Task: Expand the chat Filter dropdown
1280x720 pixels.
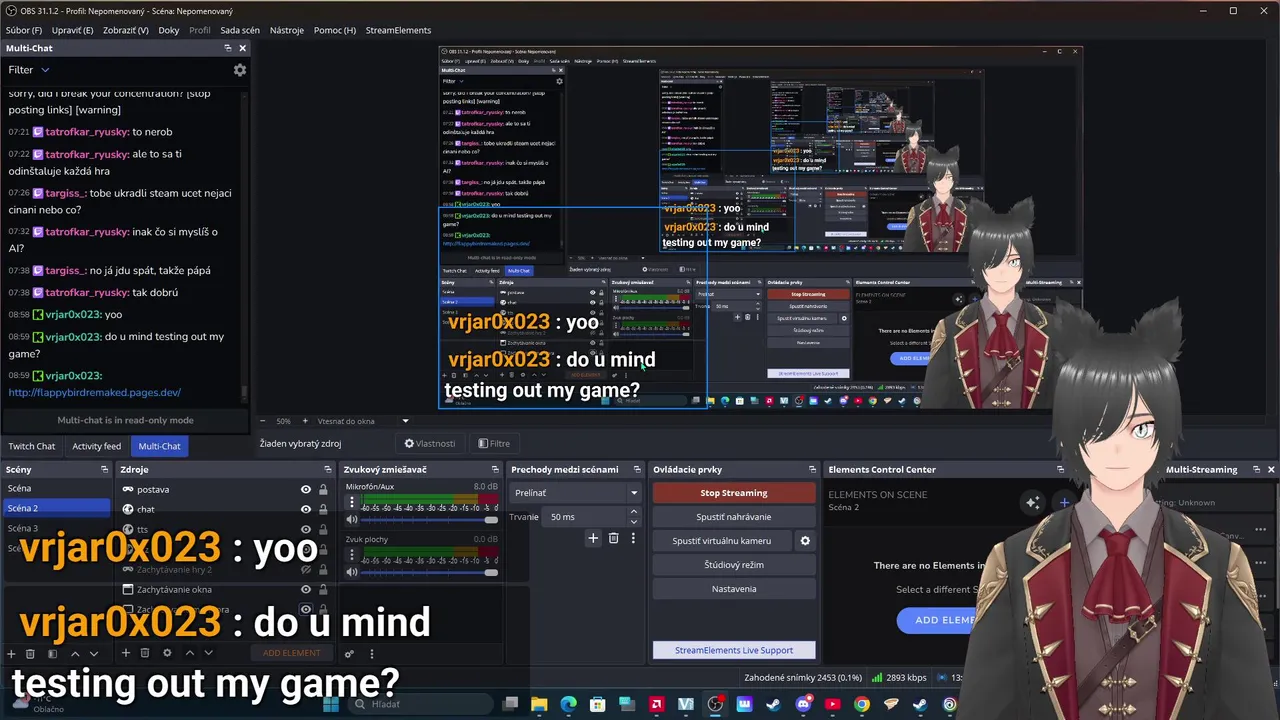Action: tap(28, 70)
